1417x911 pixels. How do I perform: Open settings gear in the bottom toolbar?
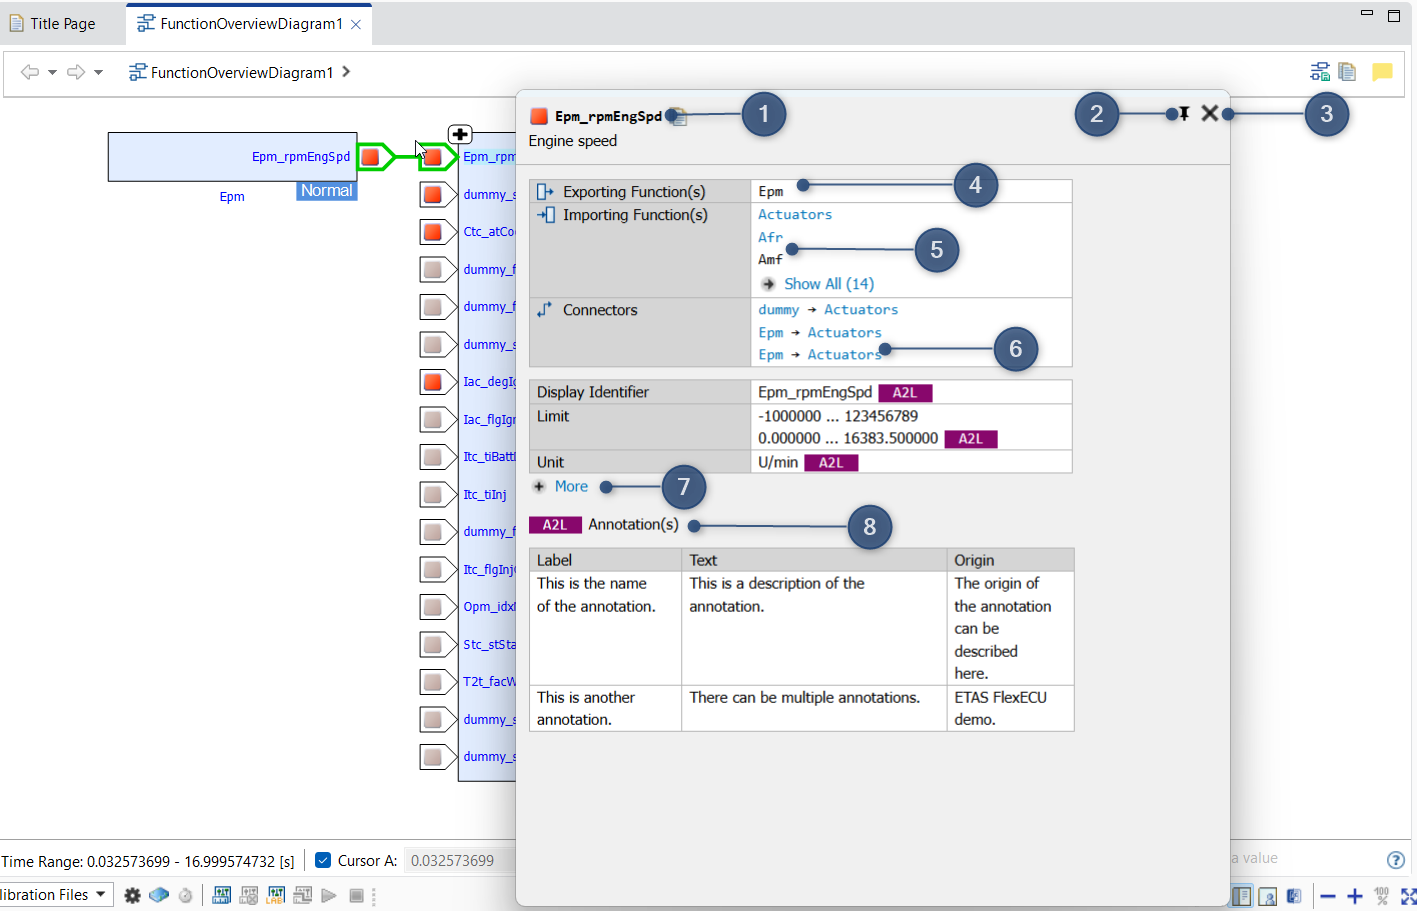(x=132, y=895)
